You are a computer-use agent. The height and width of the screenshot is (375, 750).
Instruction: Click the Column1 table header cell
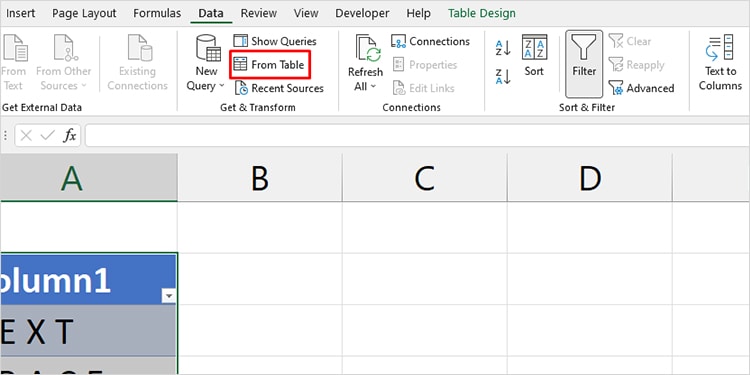tap(88, 279)
